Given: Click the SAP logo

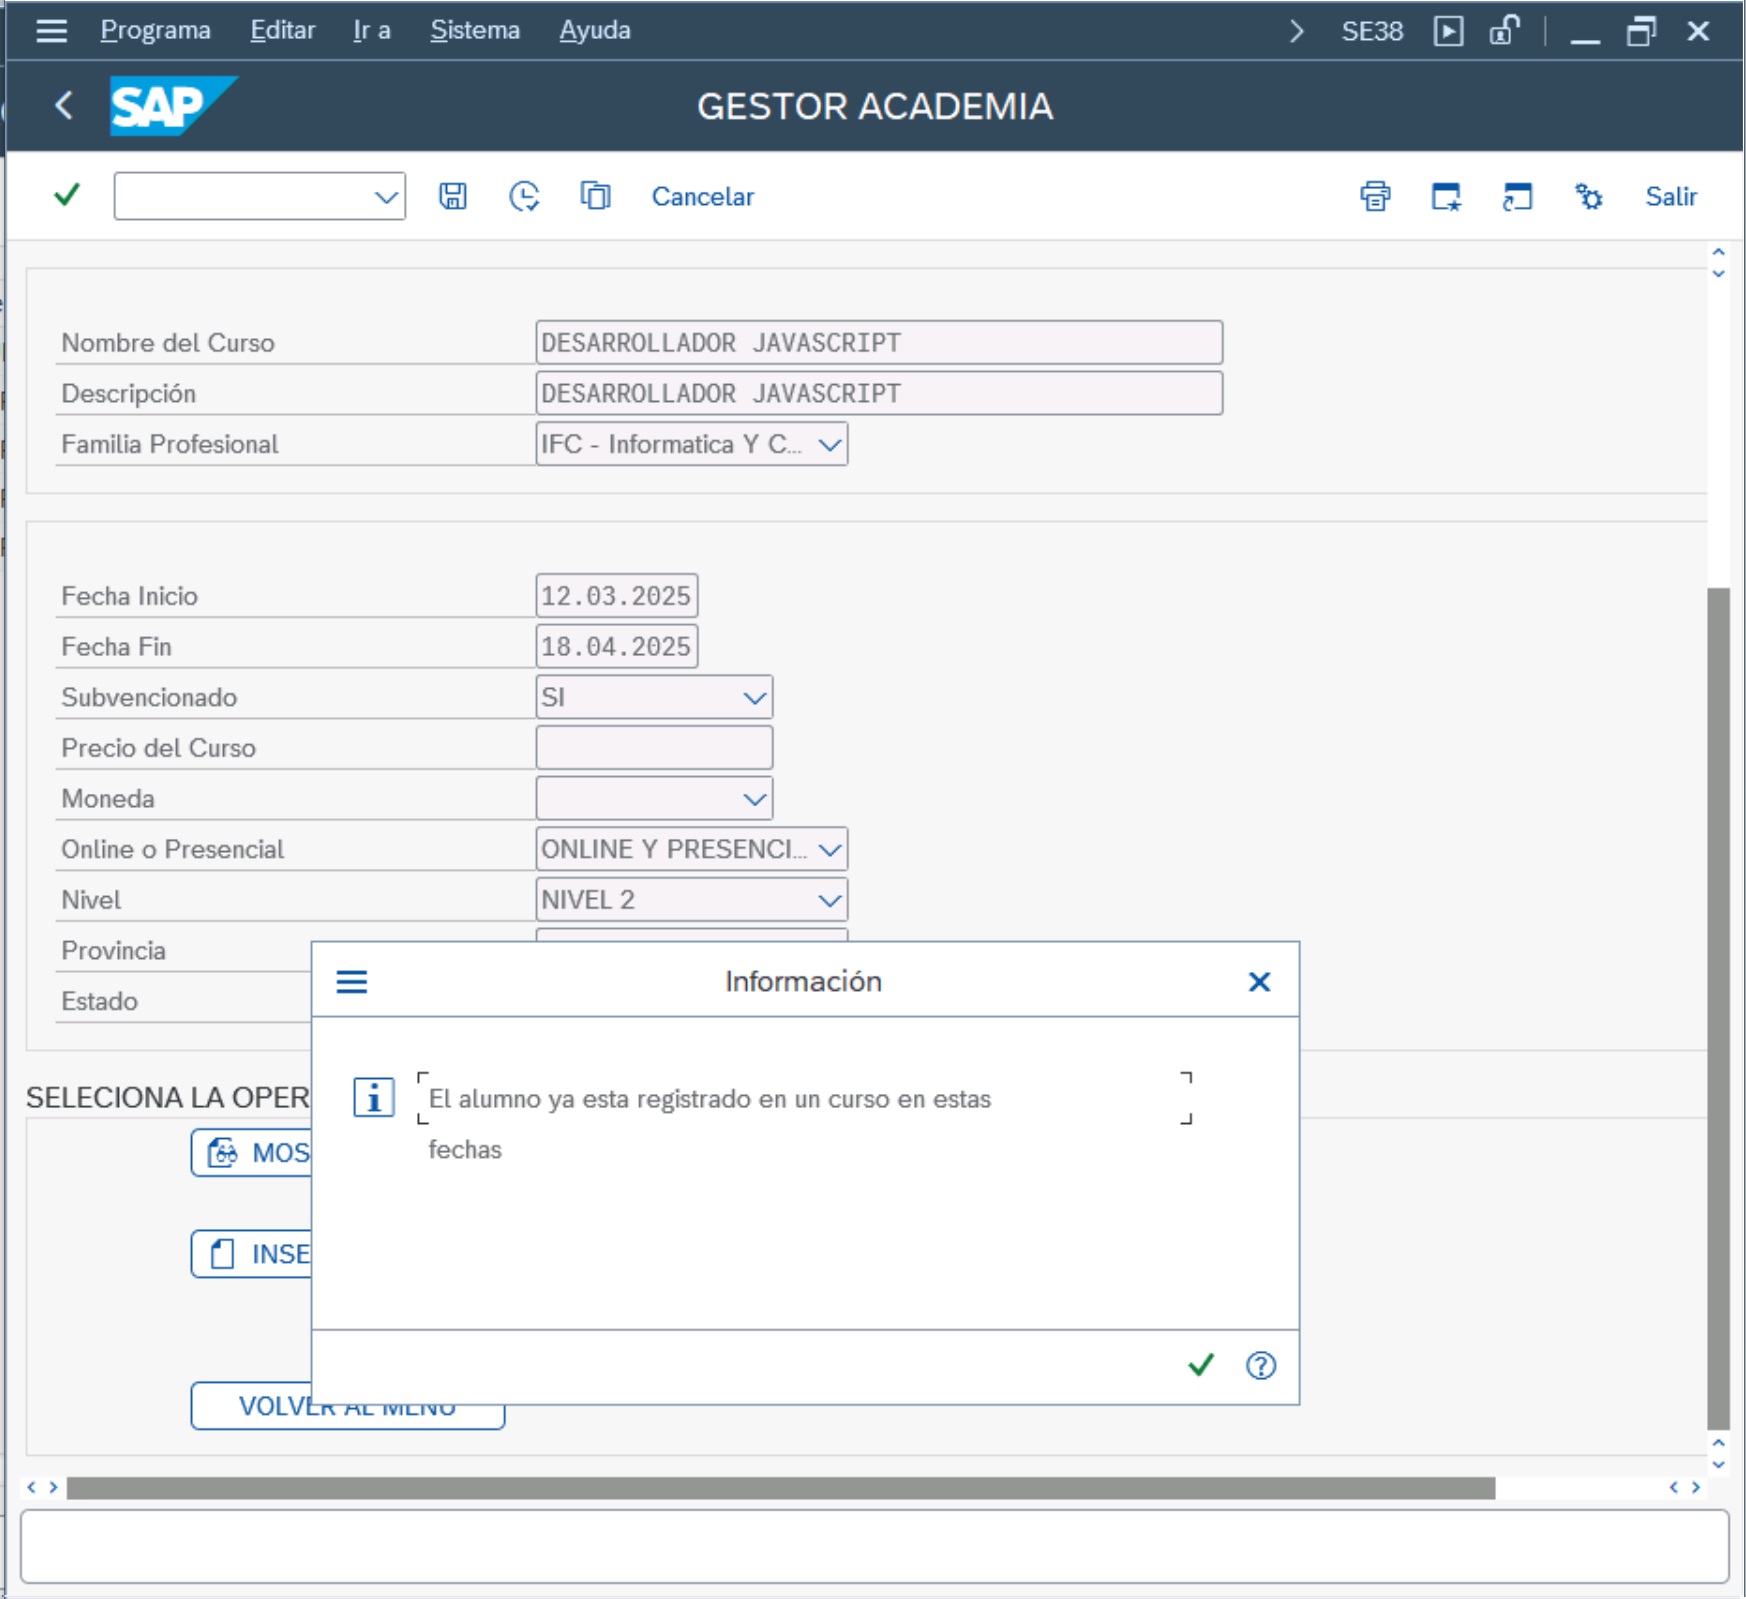Looking at the screenshot, I should tap(172, 105).
